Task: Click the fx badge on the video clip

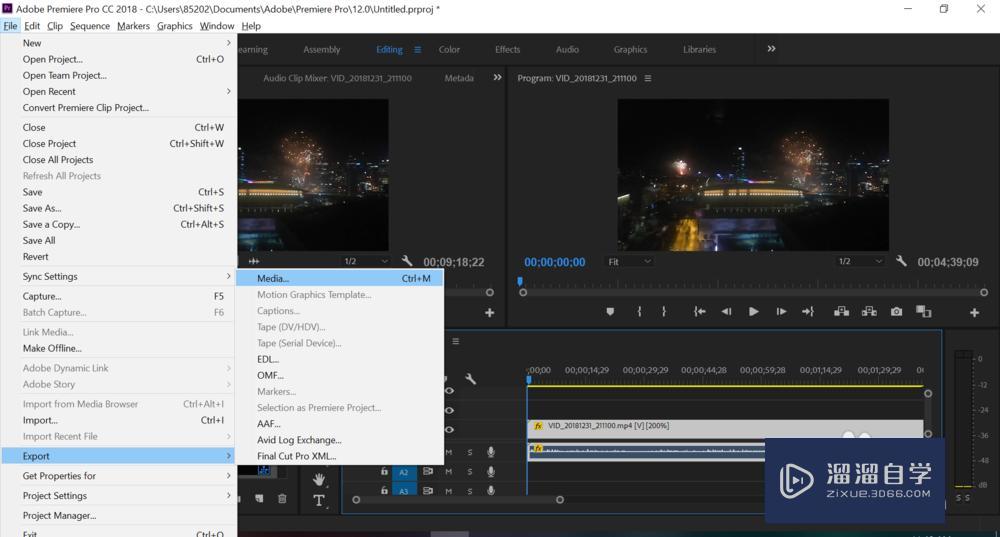Action: (538, 426)
